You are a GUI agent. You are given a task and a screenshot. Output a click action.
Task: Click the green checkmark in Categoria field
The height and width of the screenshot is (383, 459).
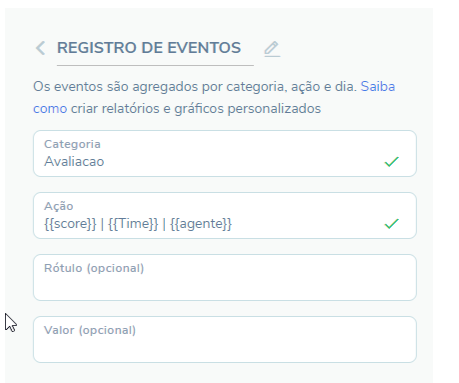(391, 162)
